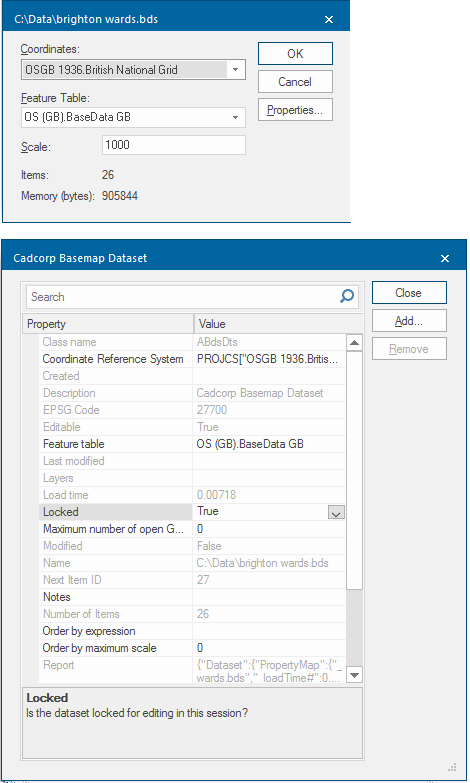470x783 pixels.
Task: Select the Maximum number of open G... row
Action: tap(192, 529)
